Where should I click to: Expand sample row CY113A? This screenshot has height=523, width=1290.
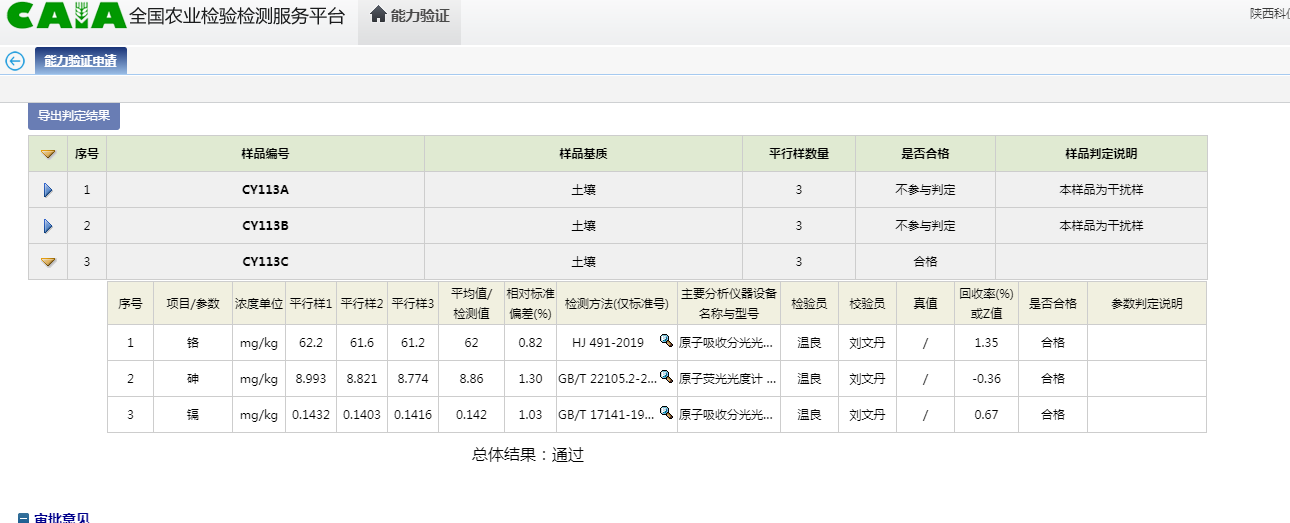click(x=48, y=190)
